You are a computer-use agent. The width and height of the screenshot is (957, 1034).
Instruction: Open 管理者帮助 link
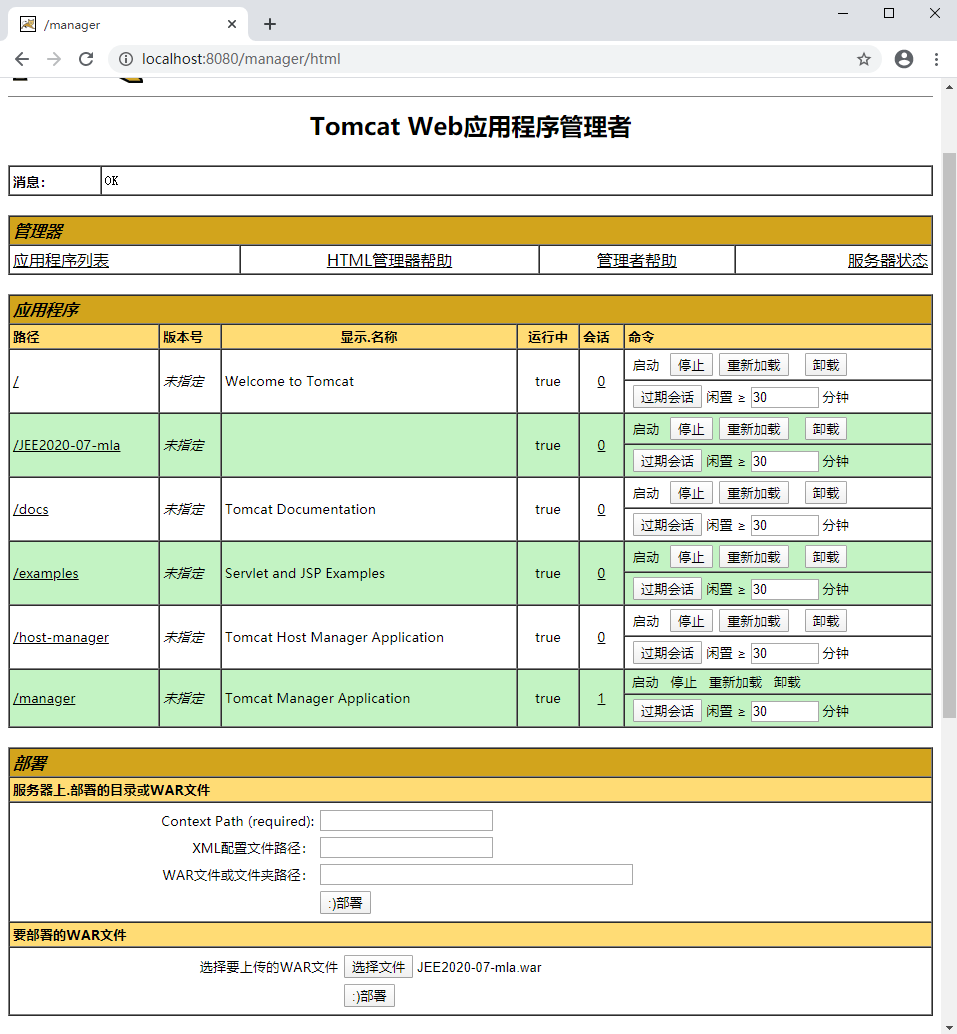(636, 260)
